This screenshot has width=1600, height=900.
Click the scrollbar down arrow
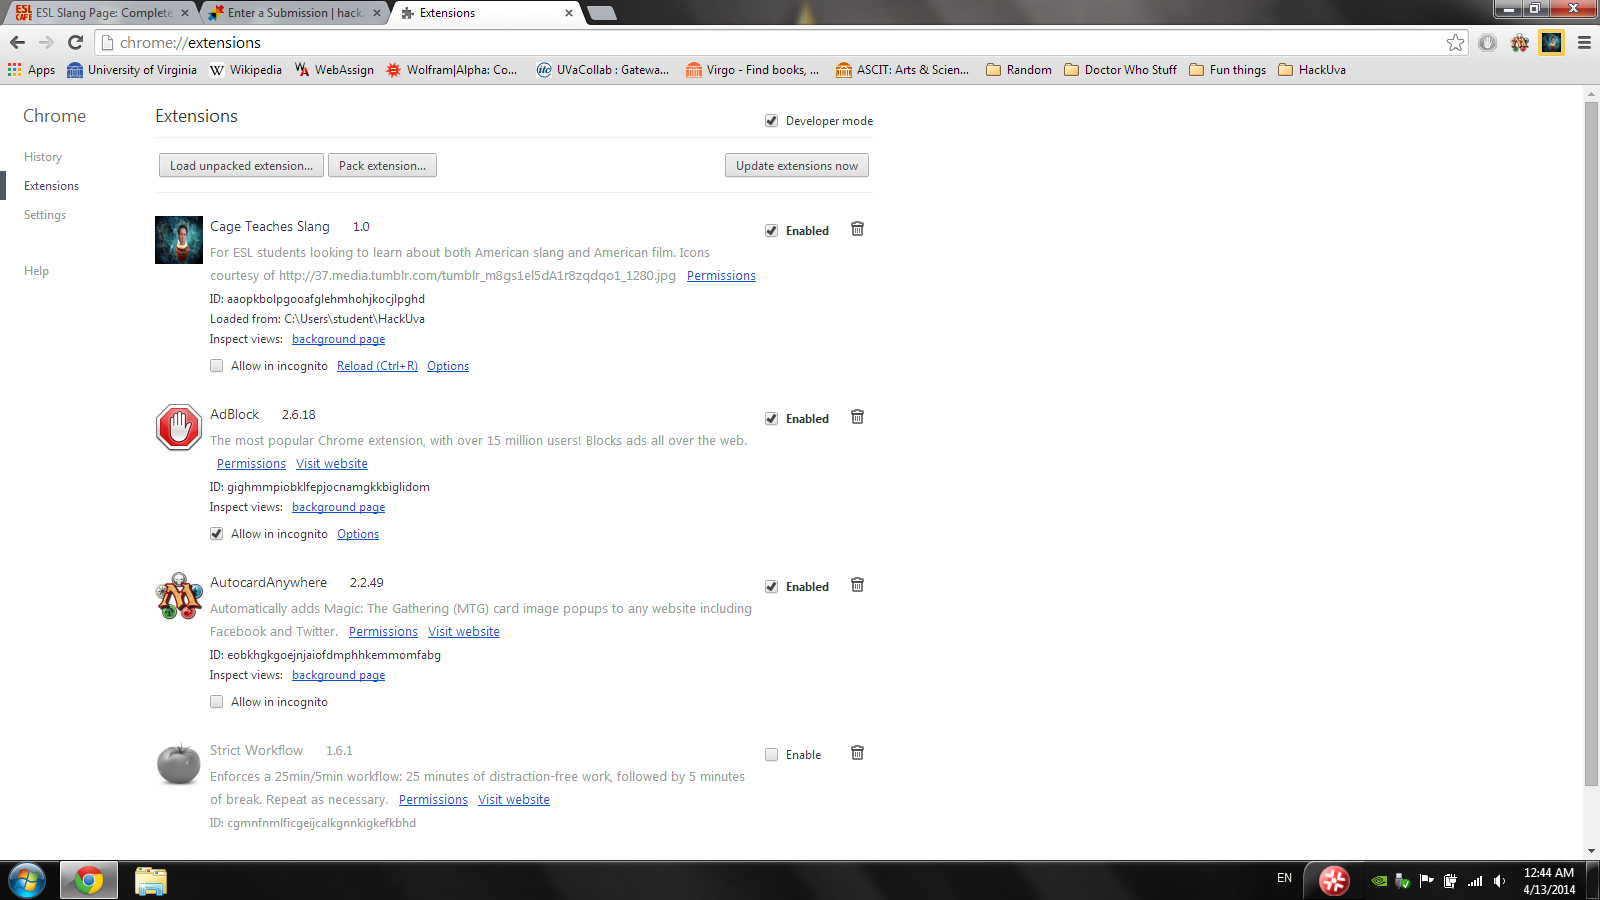[1591, 851]
